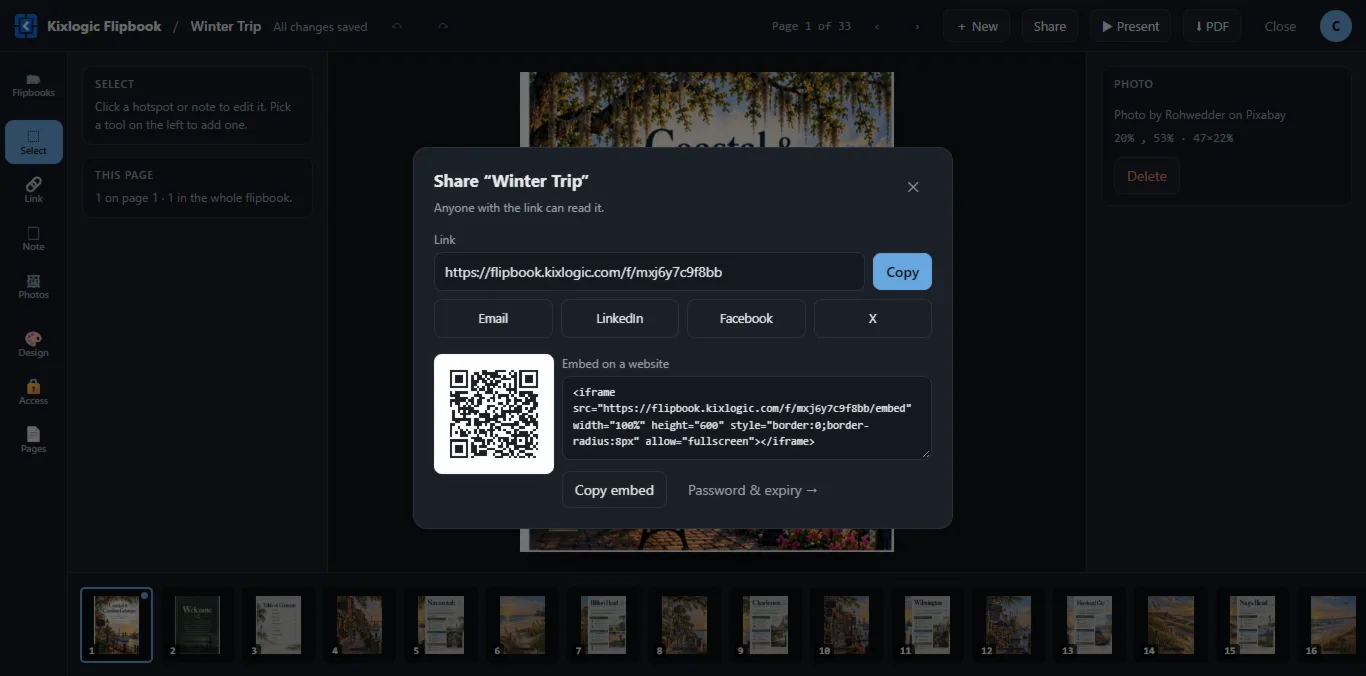Select the Link hotspot tool
The height and width of the screenshot is (676, 1366).
click(33, 190)
